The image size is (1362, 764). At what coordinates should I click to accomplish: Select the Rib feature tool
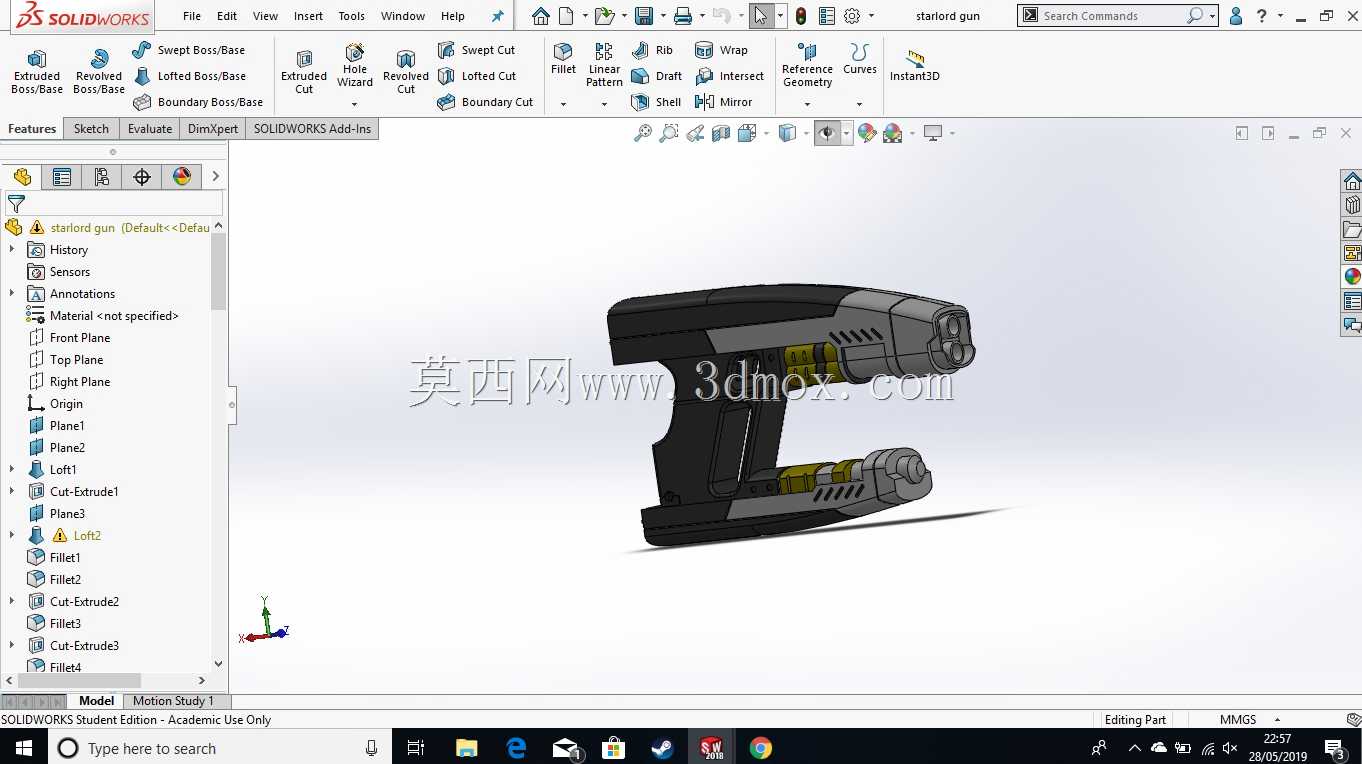[x=652, y=50]
